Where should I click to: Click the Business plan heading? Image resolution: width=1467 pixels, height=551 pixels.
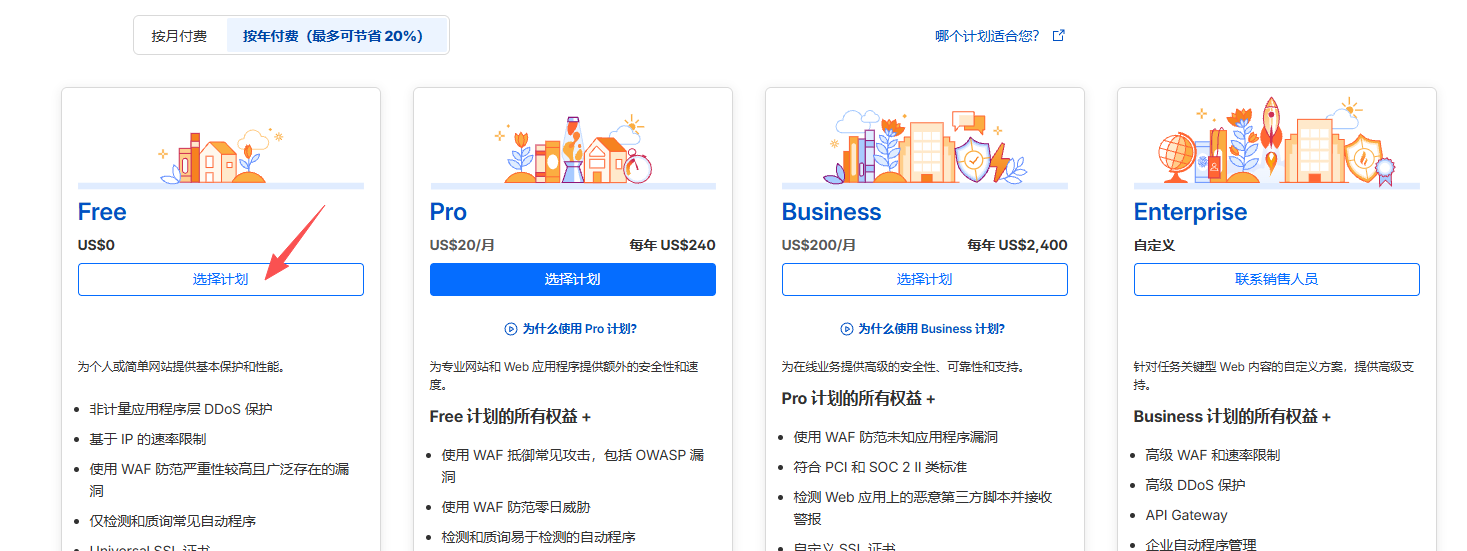click(831, 212)
